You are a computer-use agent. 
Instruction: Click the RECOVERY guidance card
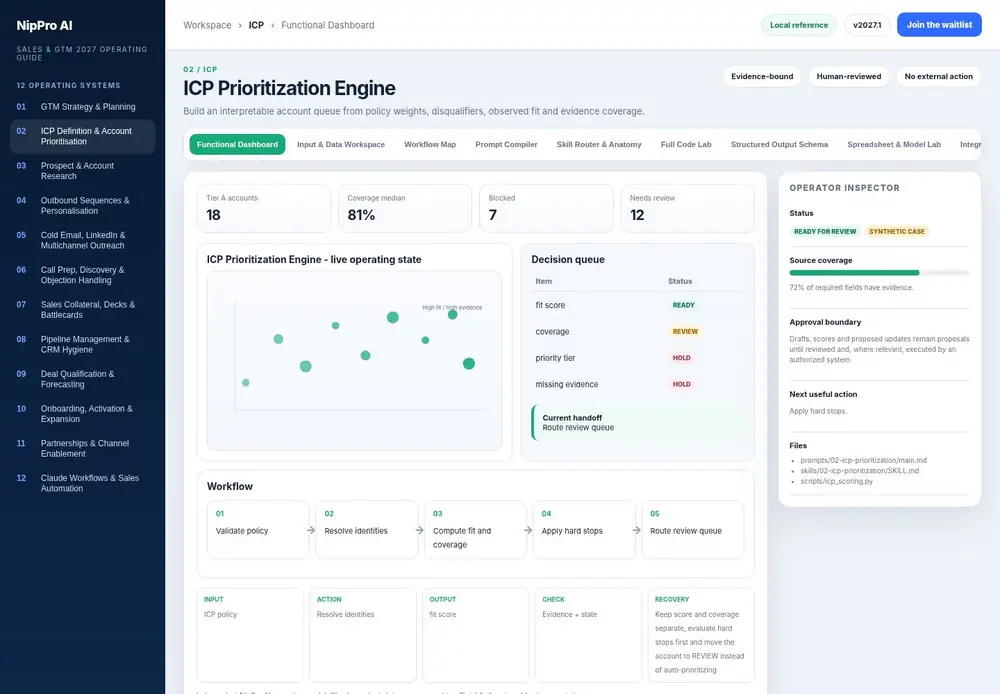[x=701, y=635]
